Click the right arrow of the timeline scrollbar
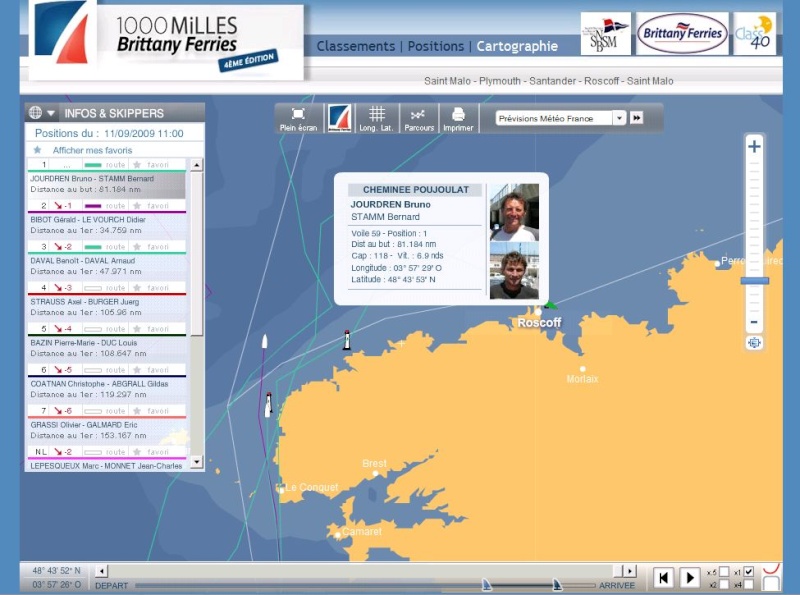This screenshot has width=800, height=595. 631,571
